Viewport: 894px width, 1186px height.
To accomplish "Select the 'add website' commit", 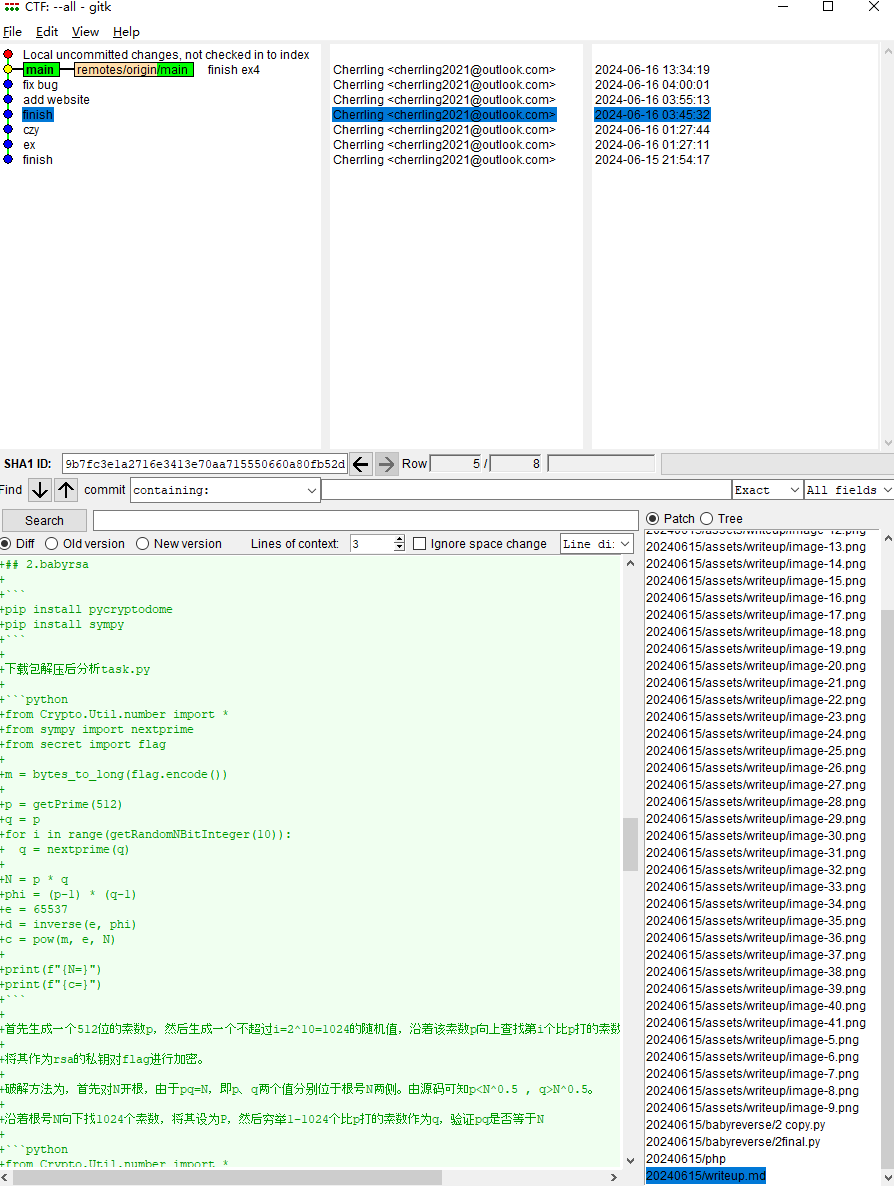I will pos(56,100).
